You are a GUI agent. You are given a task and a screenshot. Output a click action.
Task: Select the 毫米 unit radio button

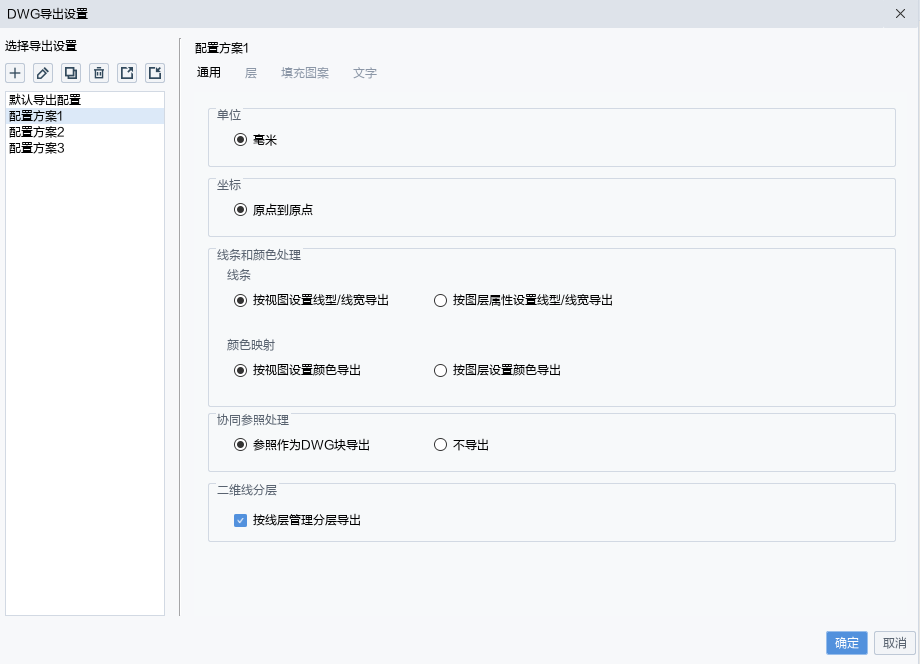[x=240, y=140]
